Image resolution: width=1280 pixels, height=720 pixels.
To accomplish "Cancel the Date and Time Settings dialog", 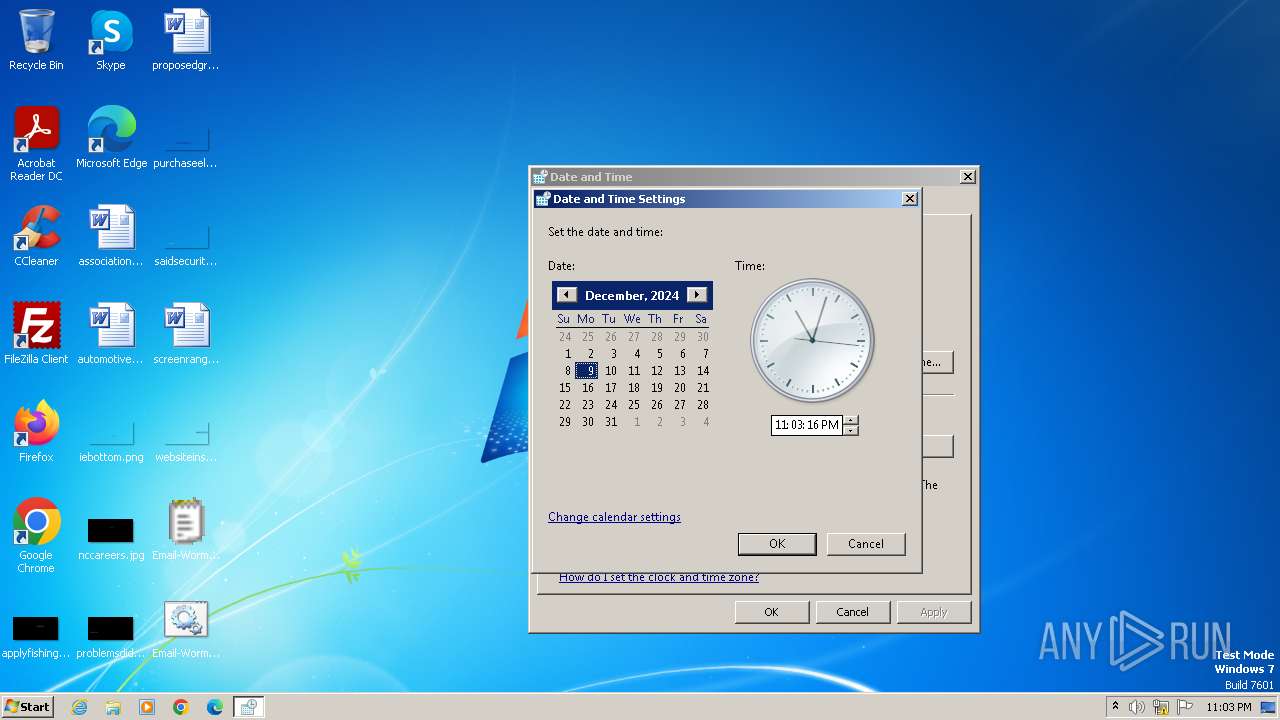I will [866, 544].
